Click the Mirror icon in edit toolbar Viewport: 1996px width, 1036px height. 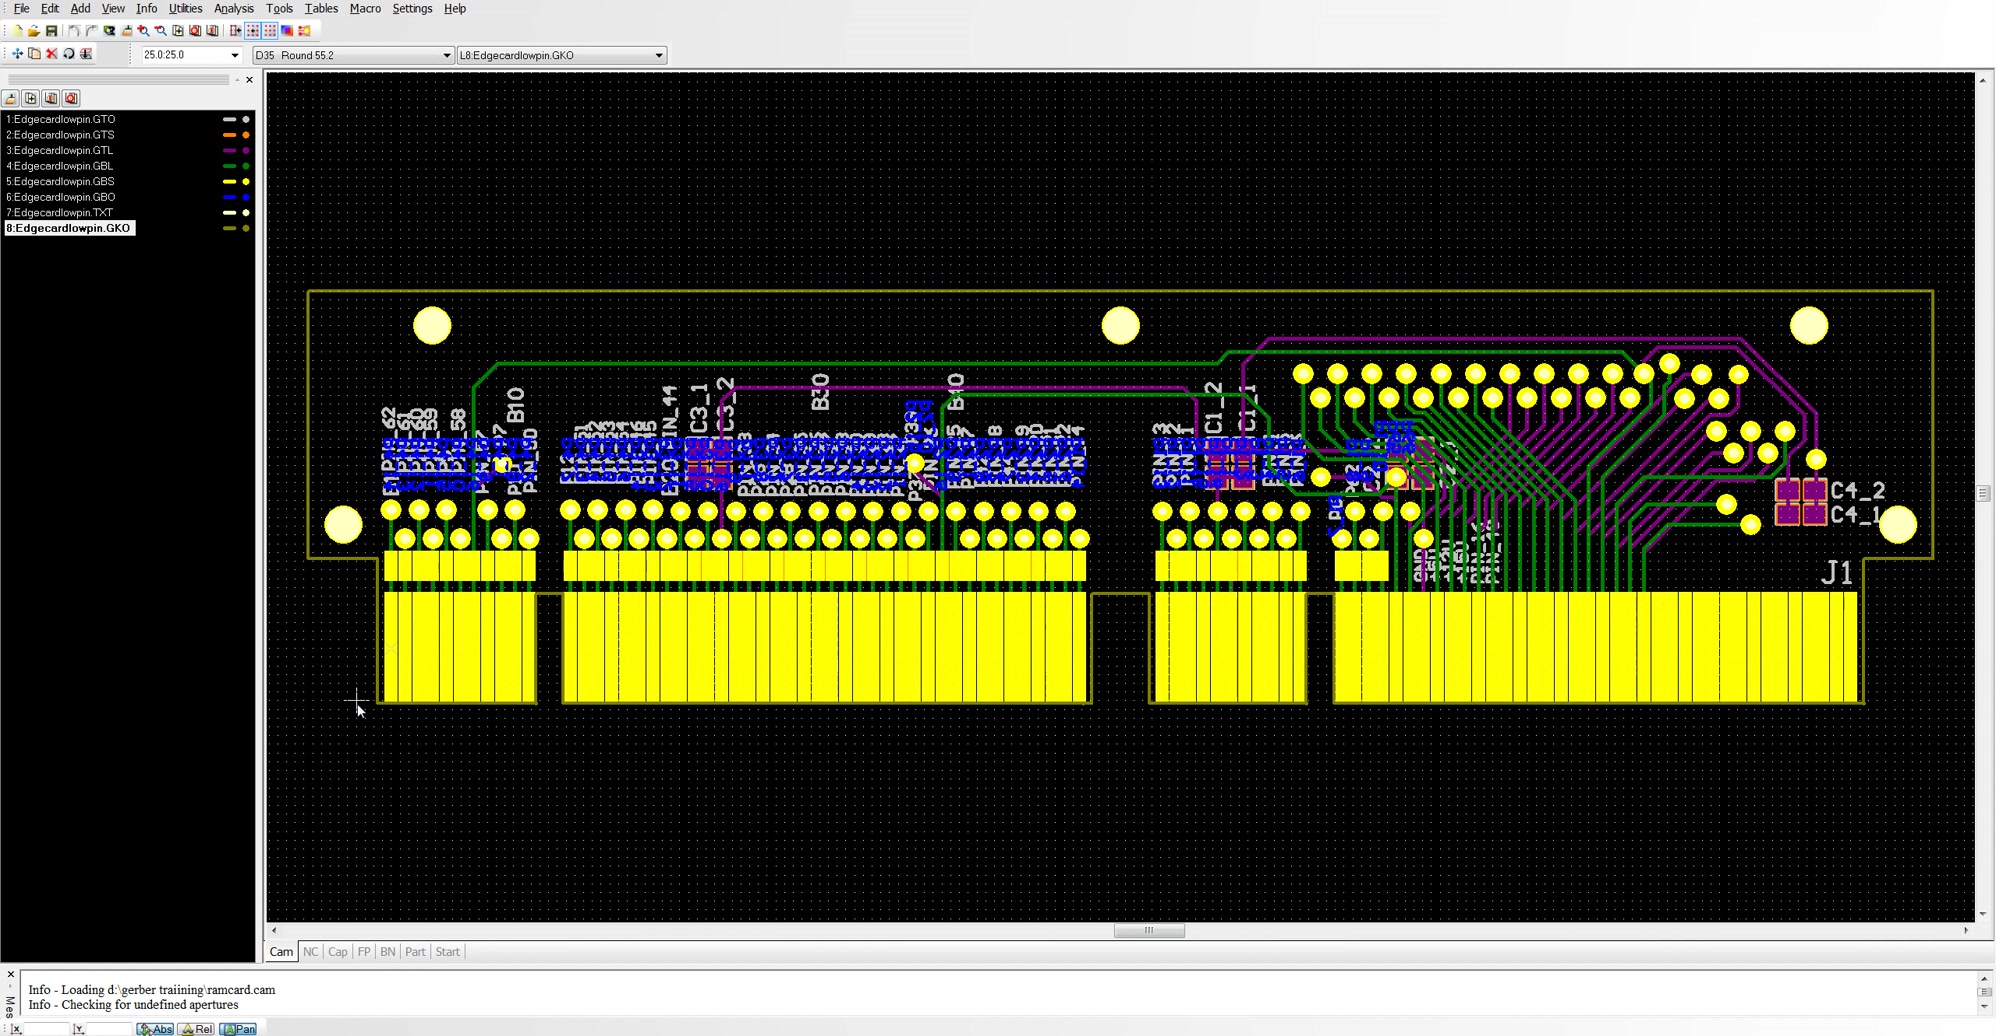coord(86,54)
